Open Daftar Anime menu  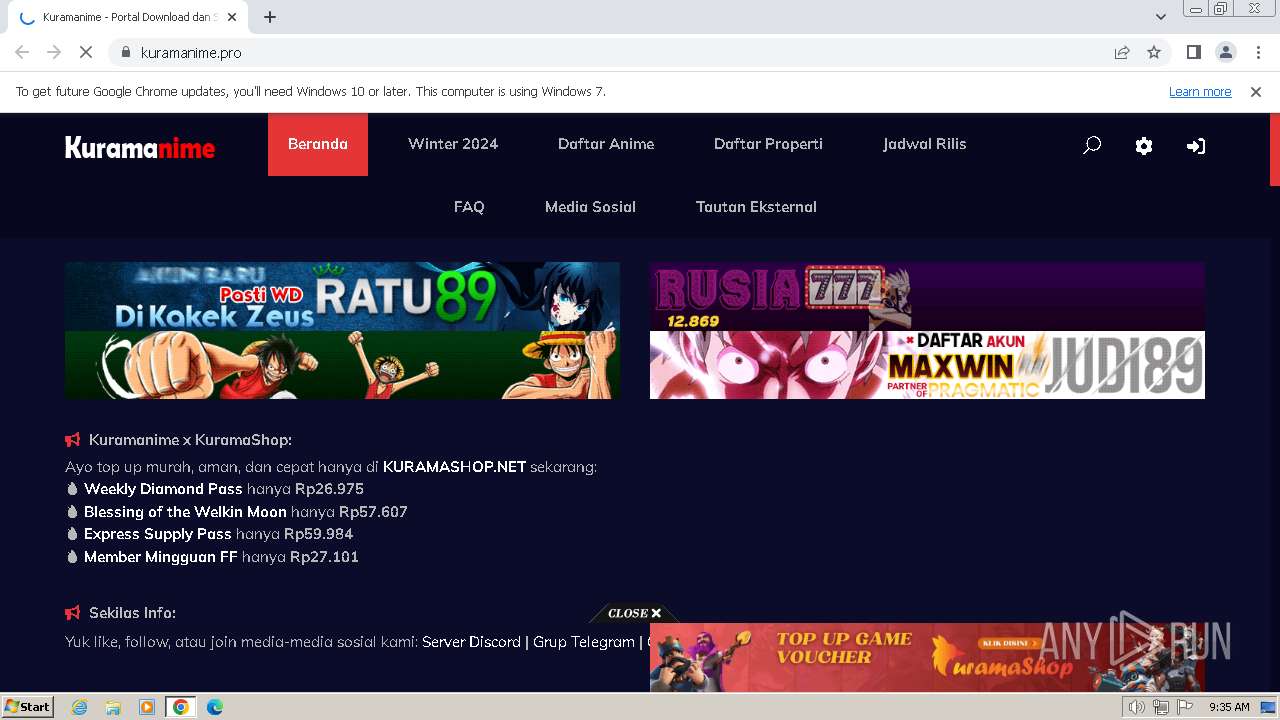[606, 144]
